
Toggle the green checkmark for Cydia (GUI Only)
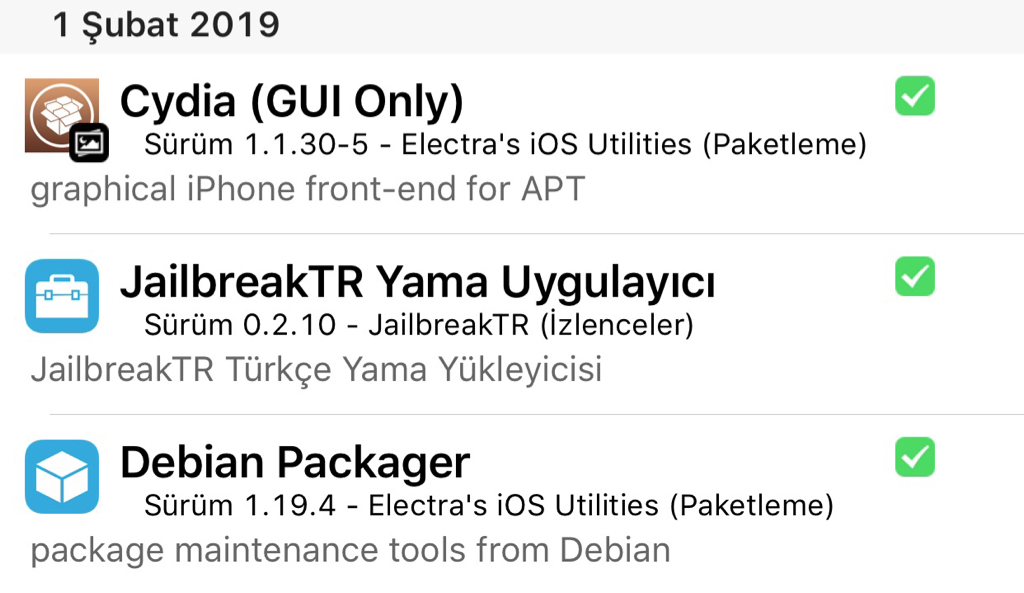(914, 96)
